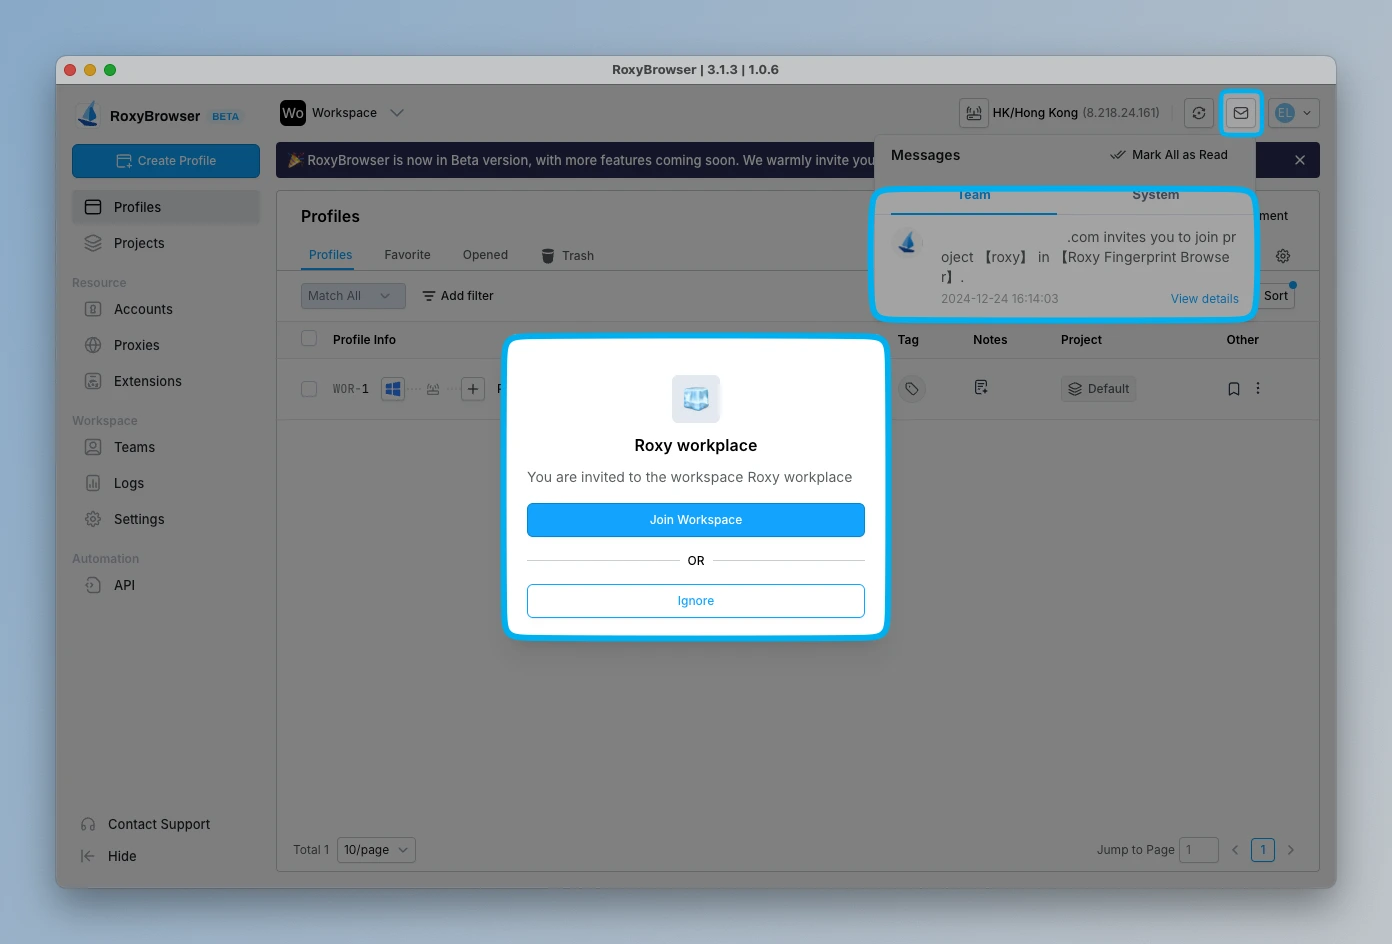Switch to the System messages tab

1156,197
